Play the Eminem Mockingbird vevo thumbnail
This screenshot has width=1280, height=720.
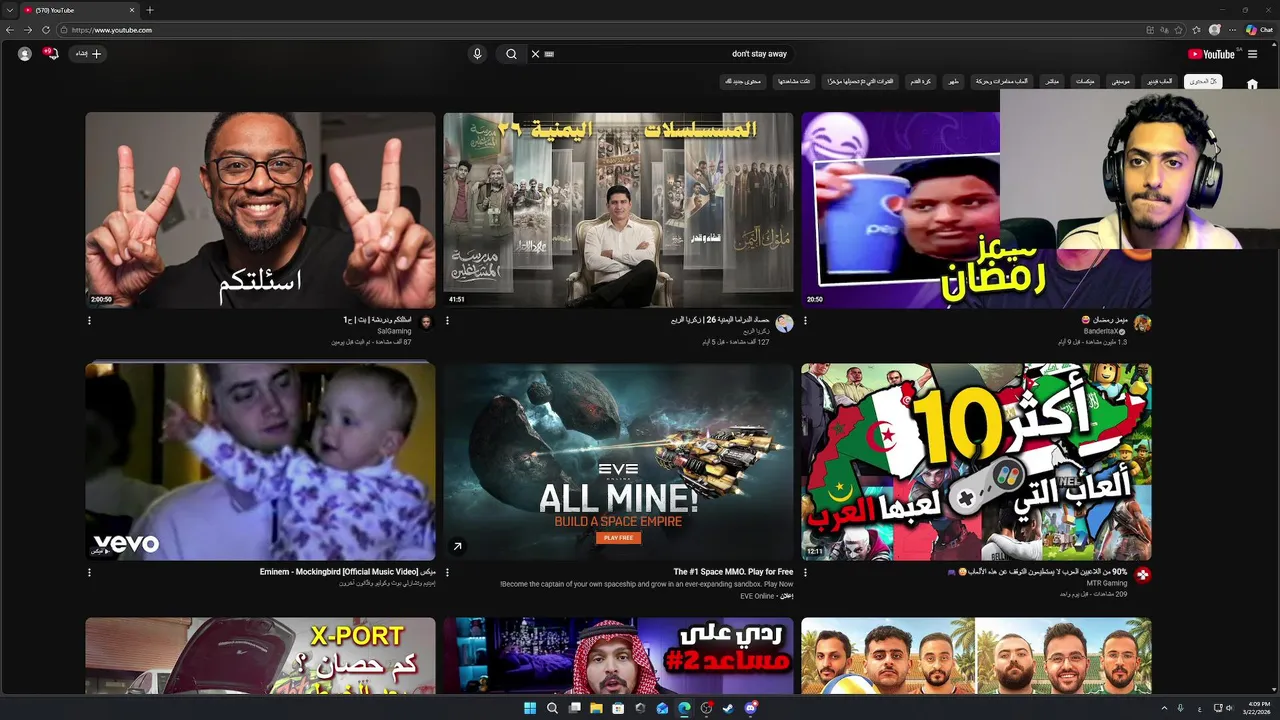pyautogui.click(x=260, y=461)
